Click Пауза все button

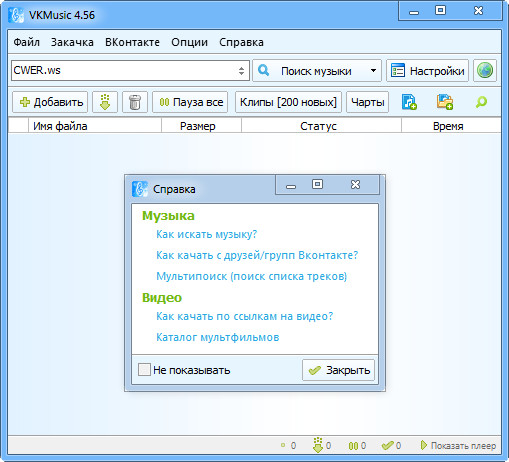click(190, 102)
